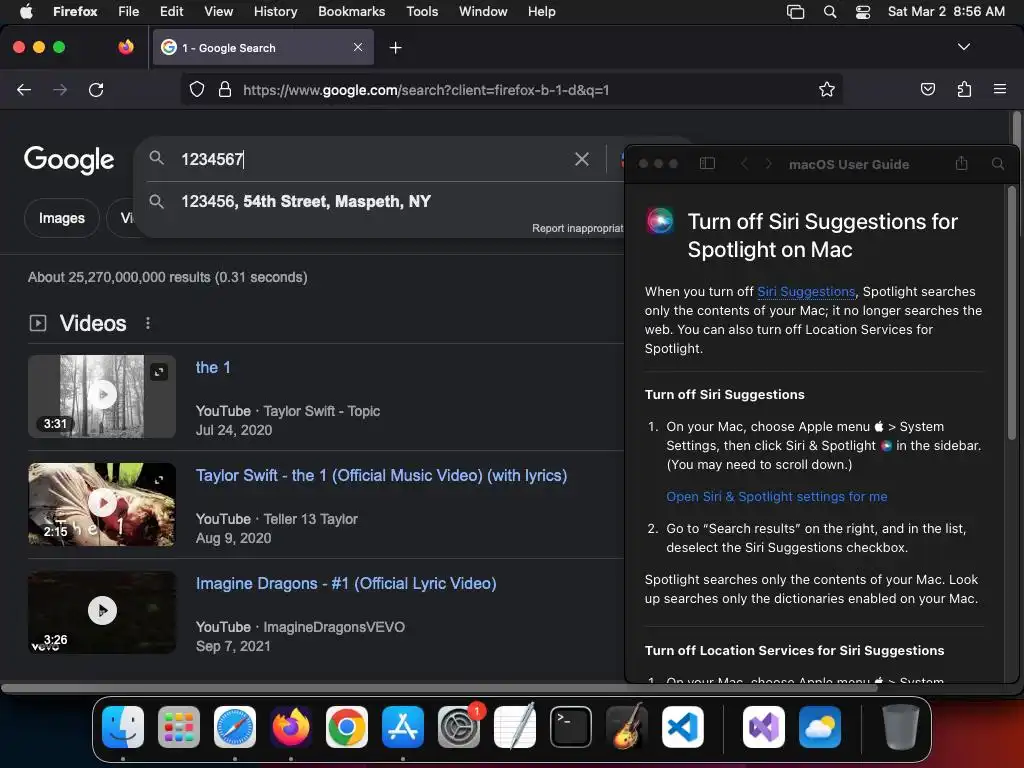Show site info via the padlock icon
Screen dimensions: 1024x768
coord(225,89)
